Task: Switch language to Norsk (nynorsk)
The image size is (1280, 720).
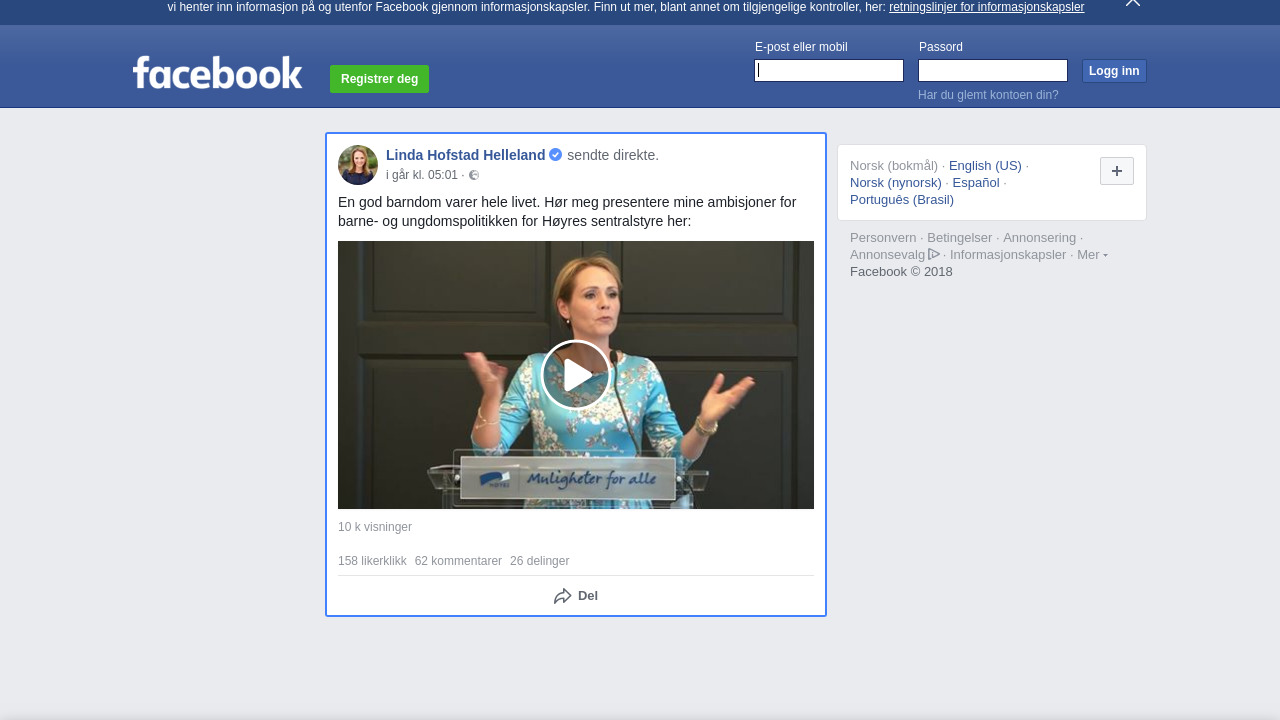Action: (x=896, y=183)
